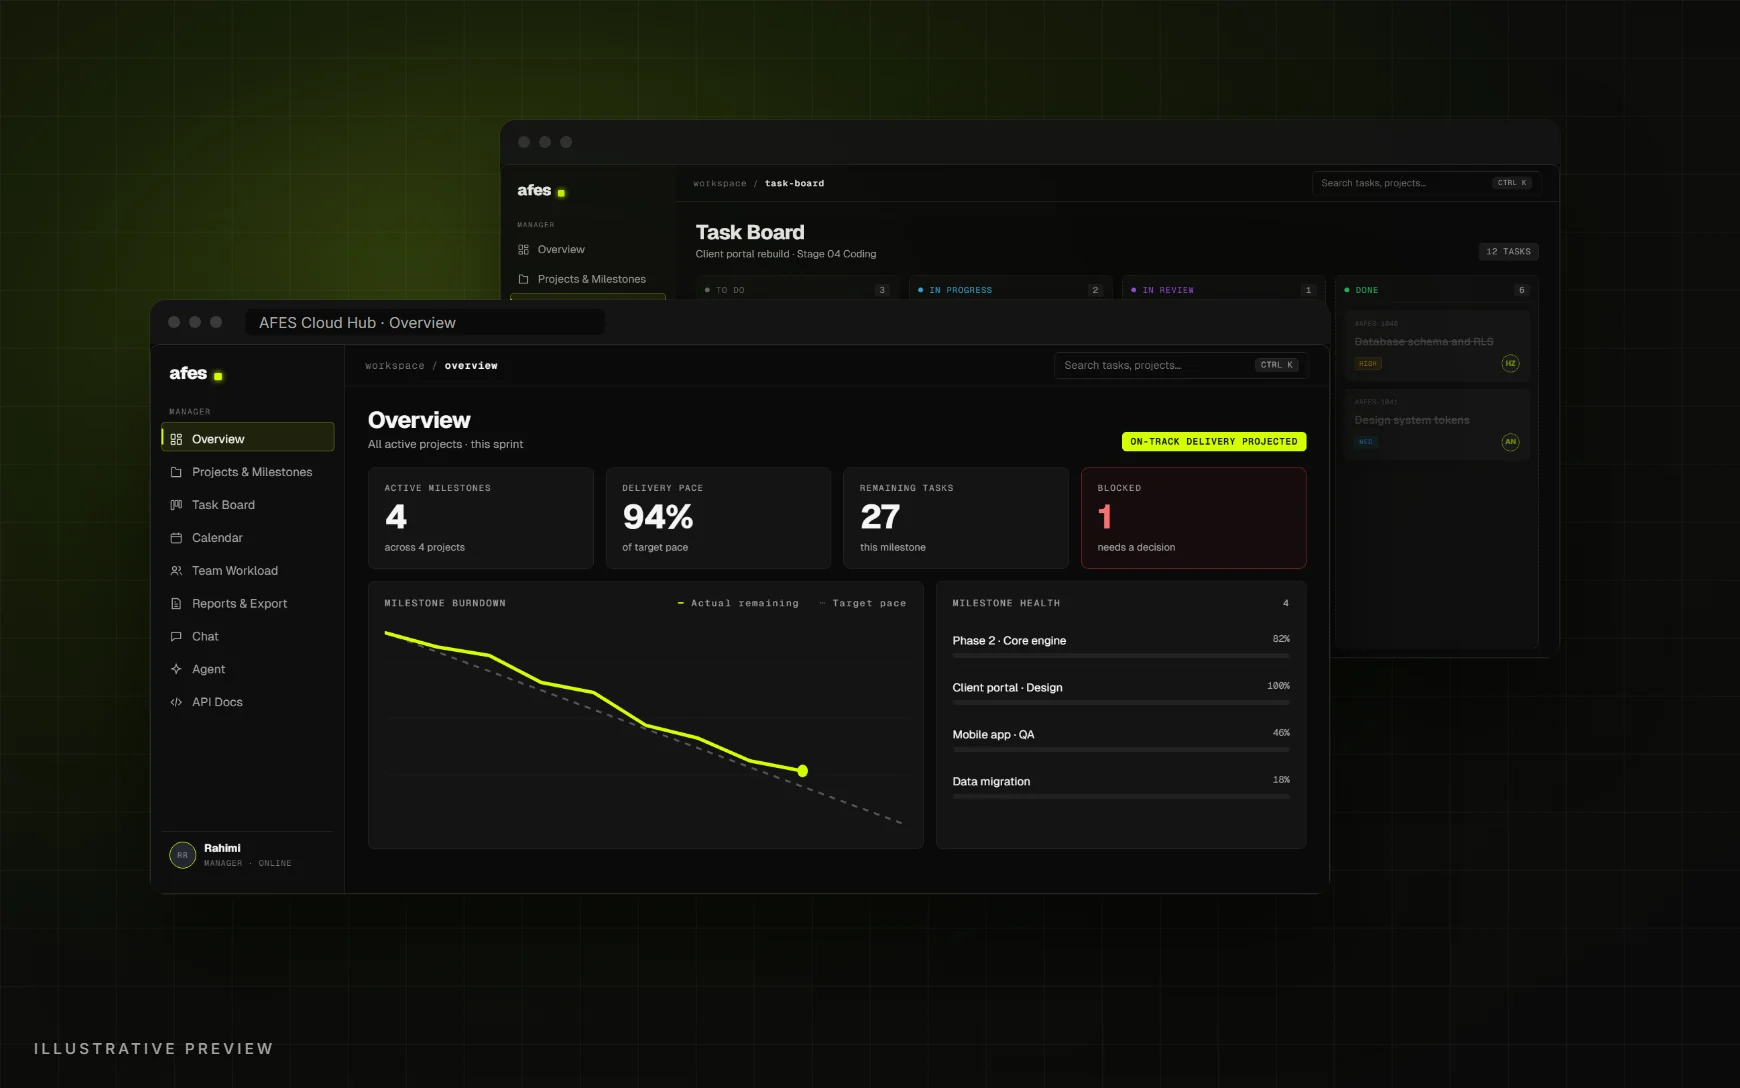This screenshot has width=1740, height=1088.
Task: Open the Blocked card needing a decision
Action: (1193, 518)
